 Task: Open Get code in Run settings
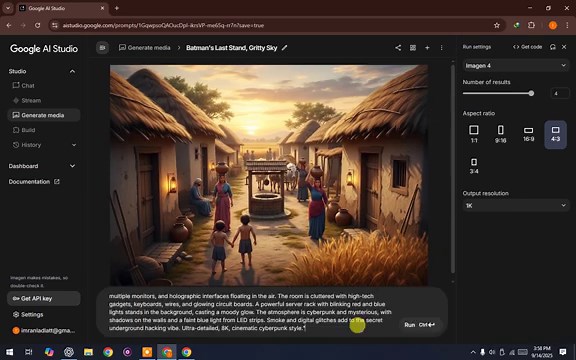click(528, 47)
